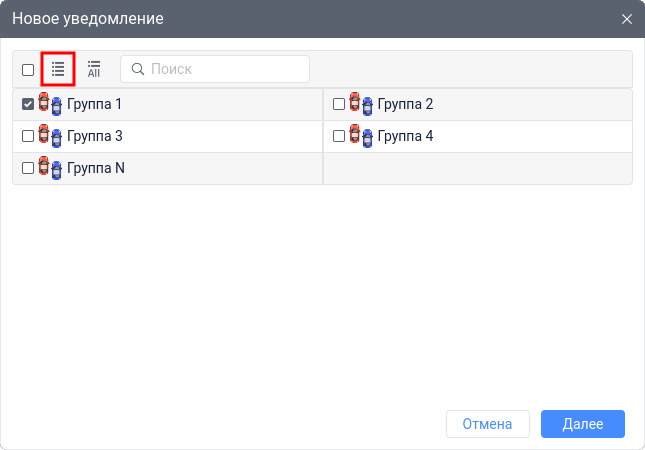Click the Группа 4 cars icon
The image size is (645, 450).
click(361, 136)
